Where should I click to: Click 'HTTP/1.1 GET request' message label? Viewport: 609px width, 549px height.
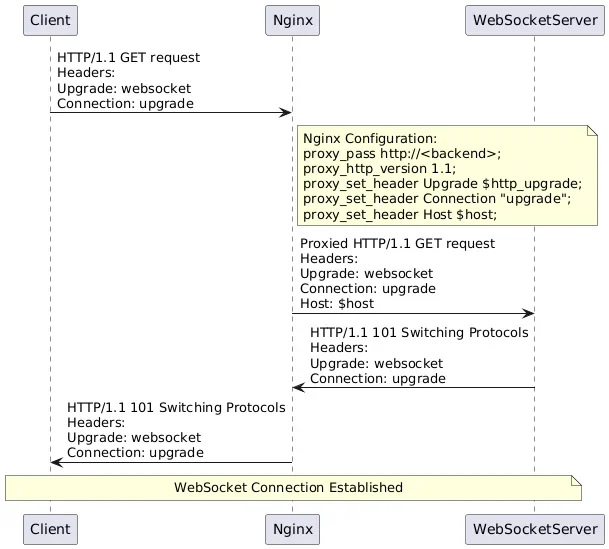[128, 57]
